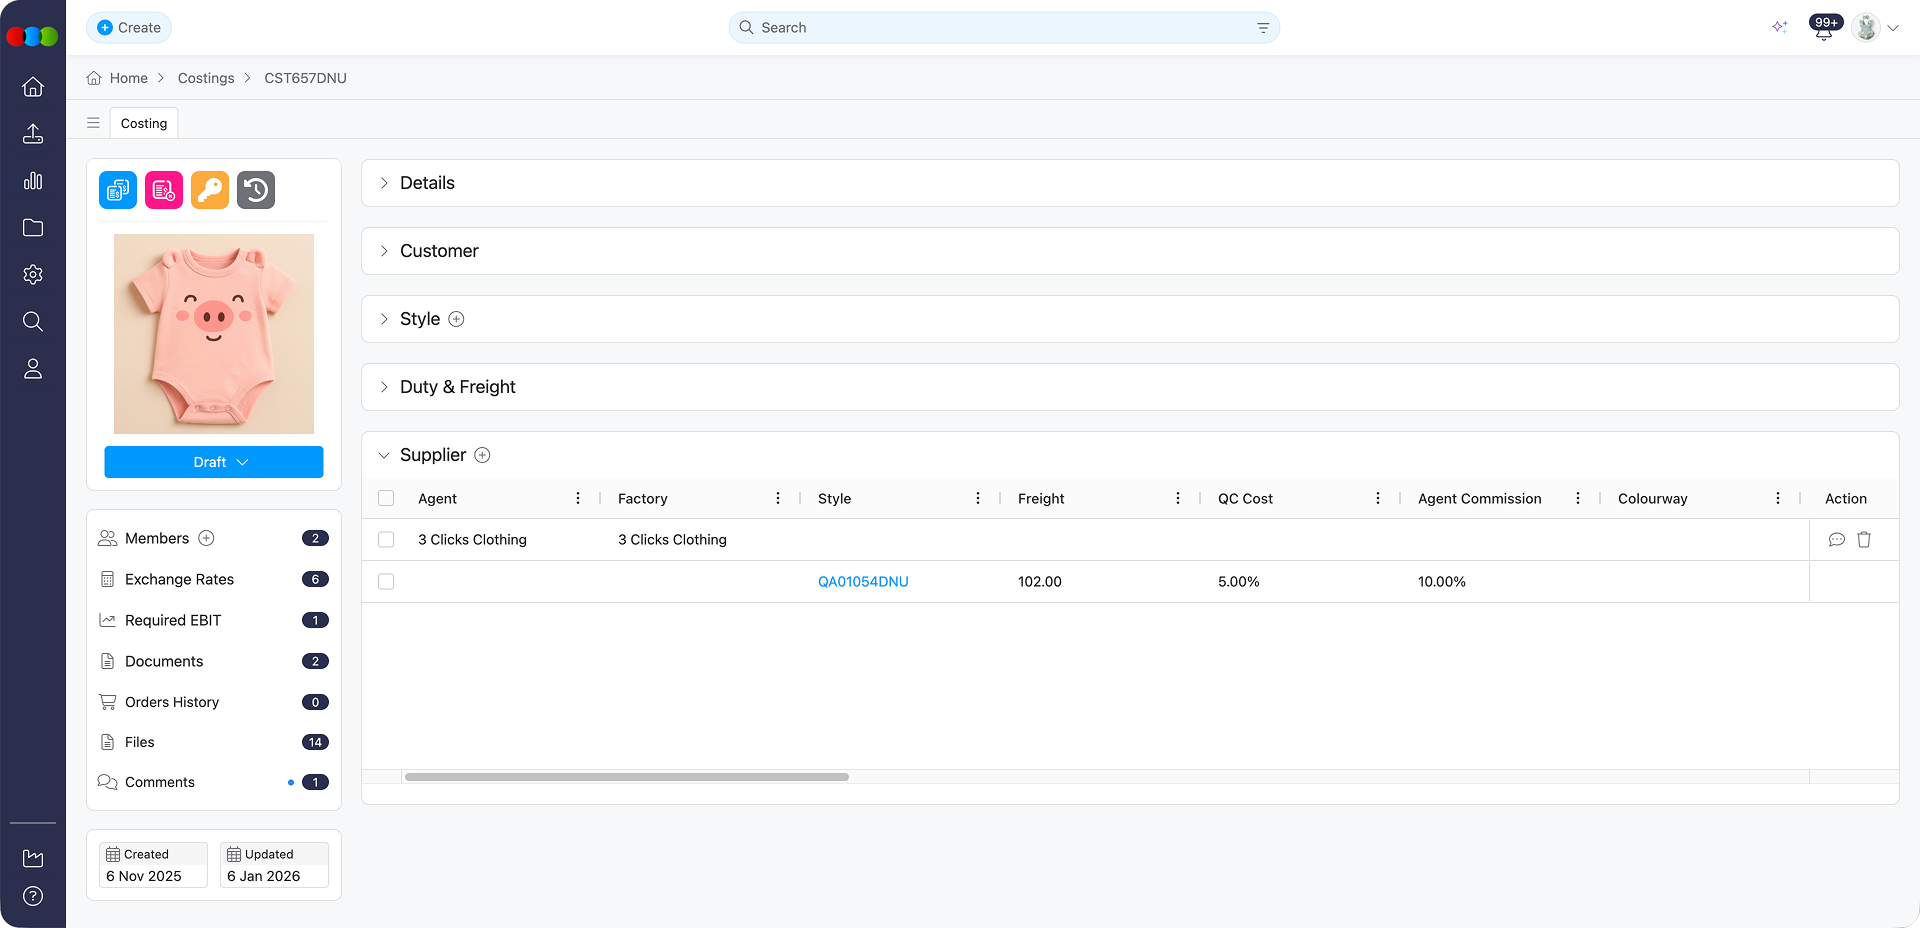Click the Create button
1920x928 pixels.
129,28
